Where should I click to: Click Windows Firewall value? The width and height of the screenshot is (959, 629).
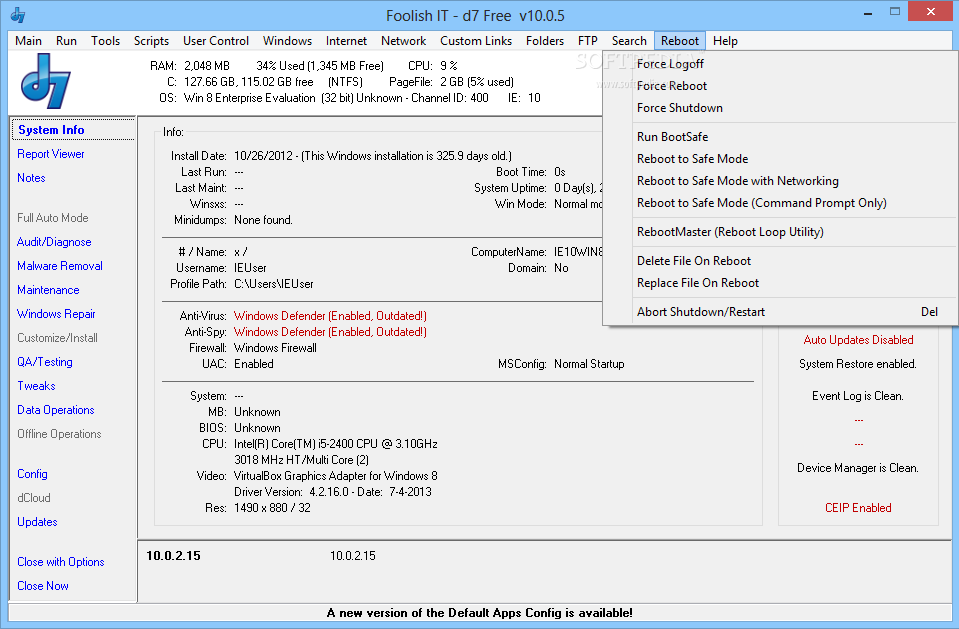[275, 348]
